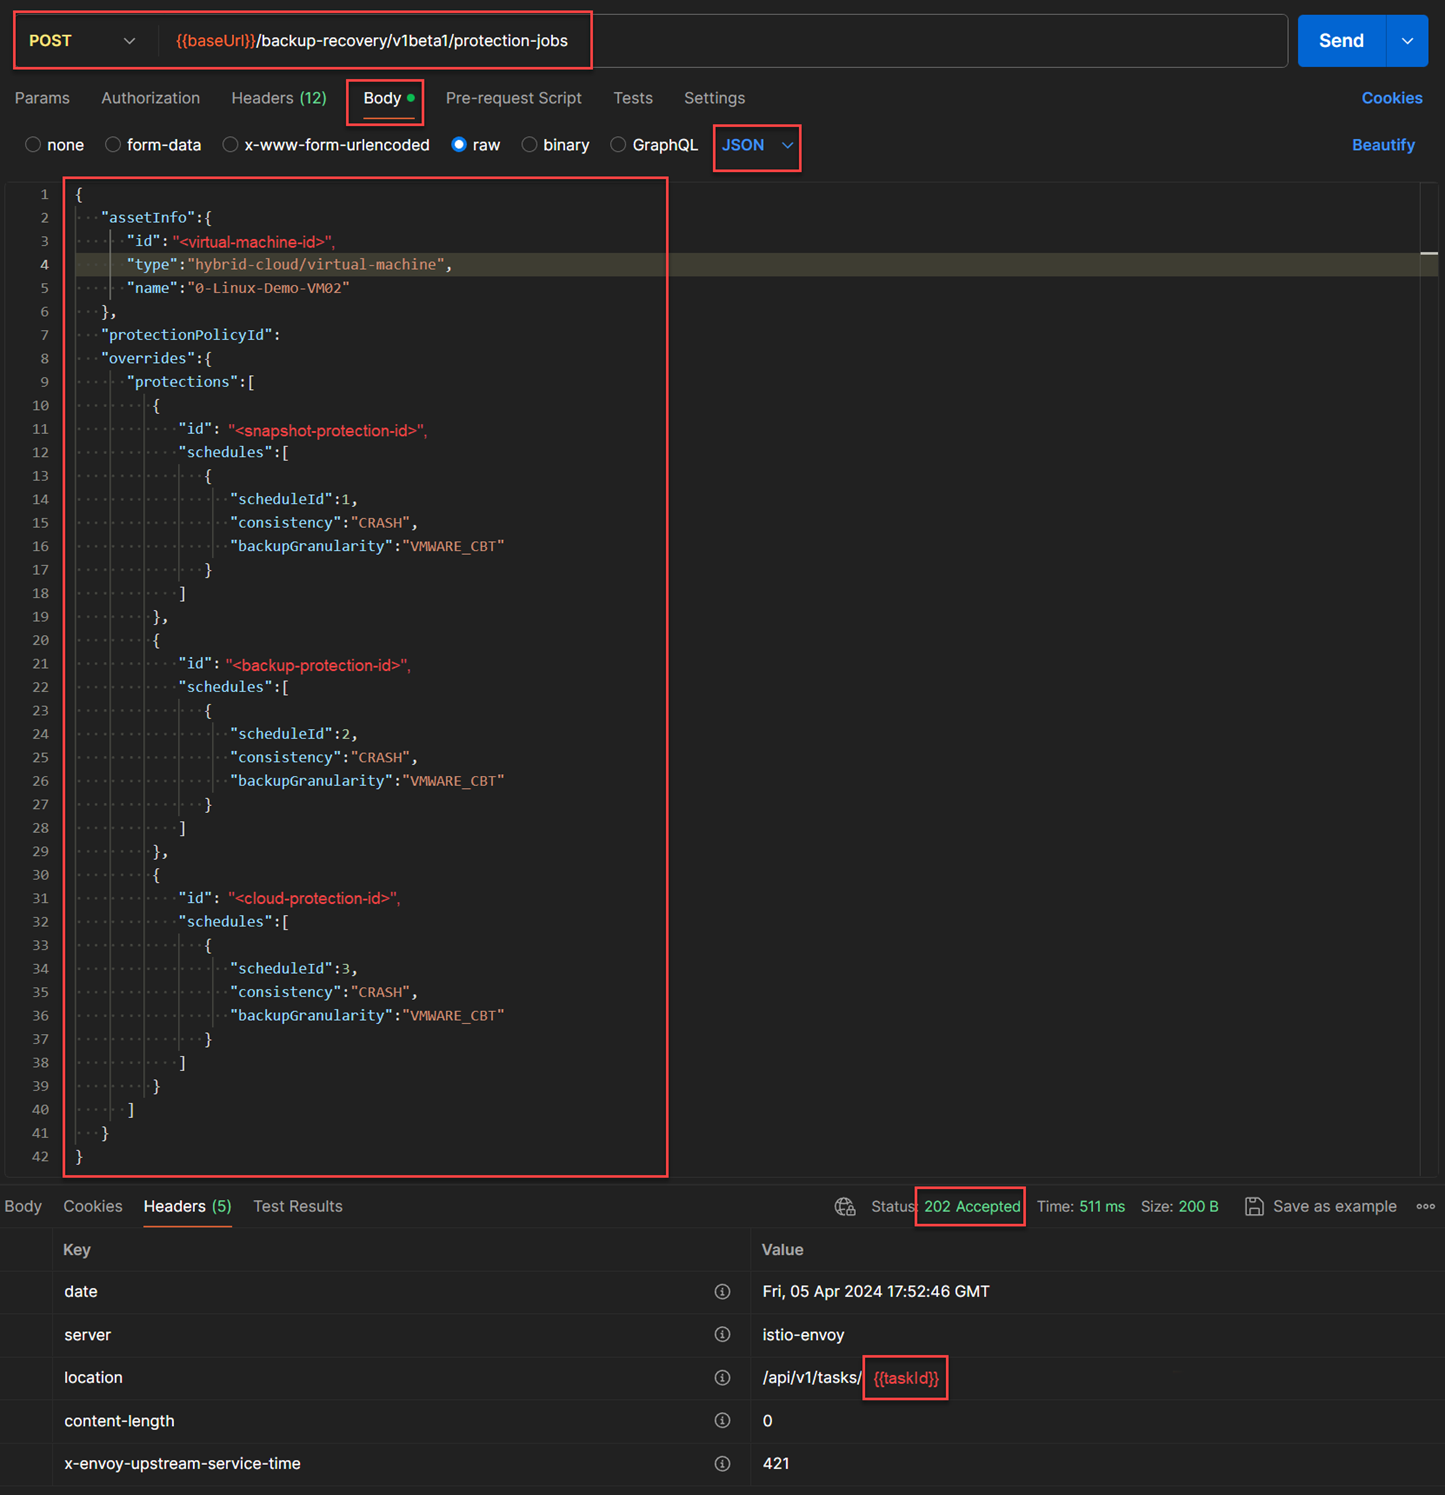Image resolution: width=1445 pixels, height=1495 pixels.
Task: Click the Value column header
Action: [x=783, y=1250]
